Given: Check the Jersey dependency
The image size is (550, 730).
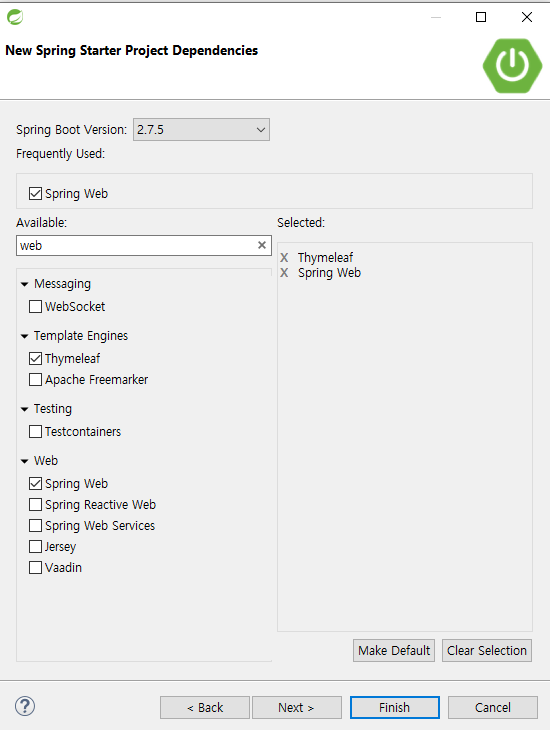Looking at the screenshot, I should tap(35, 546).
